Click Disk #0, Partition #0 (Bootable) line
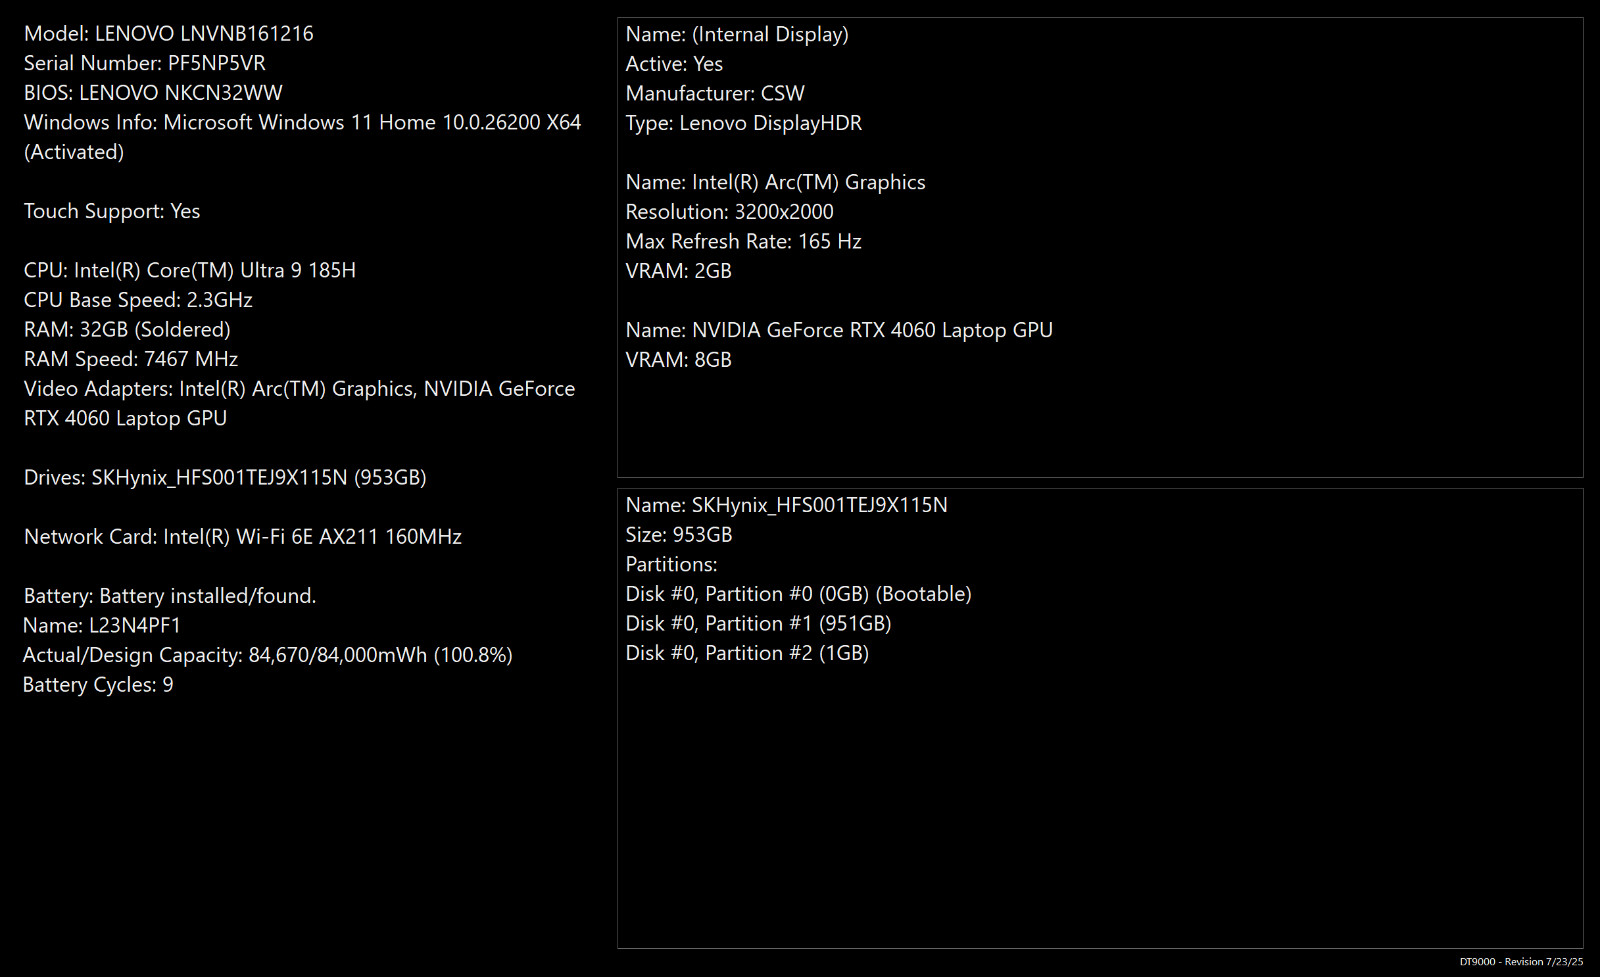This screenshot has height=977, width=1600. click(x=799, y=594)
